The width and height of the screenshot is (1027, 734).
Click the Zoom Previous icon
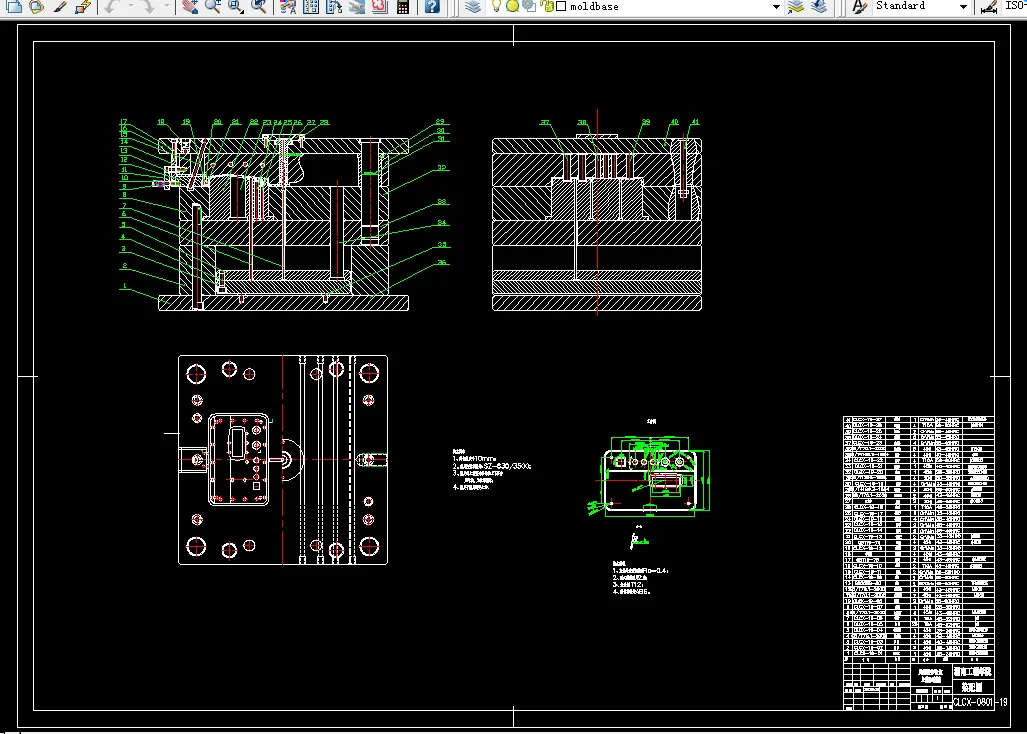tap(259, 6)
